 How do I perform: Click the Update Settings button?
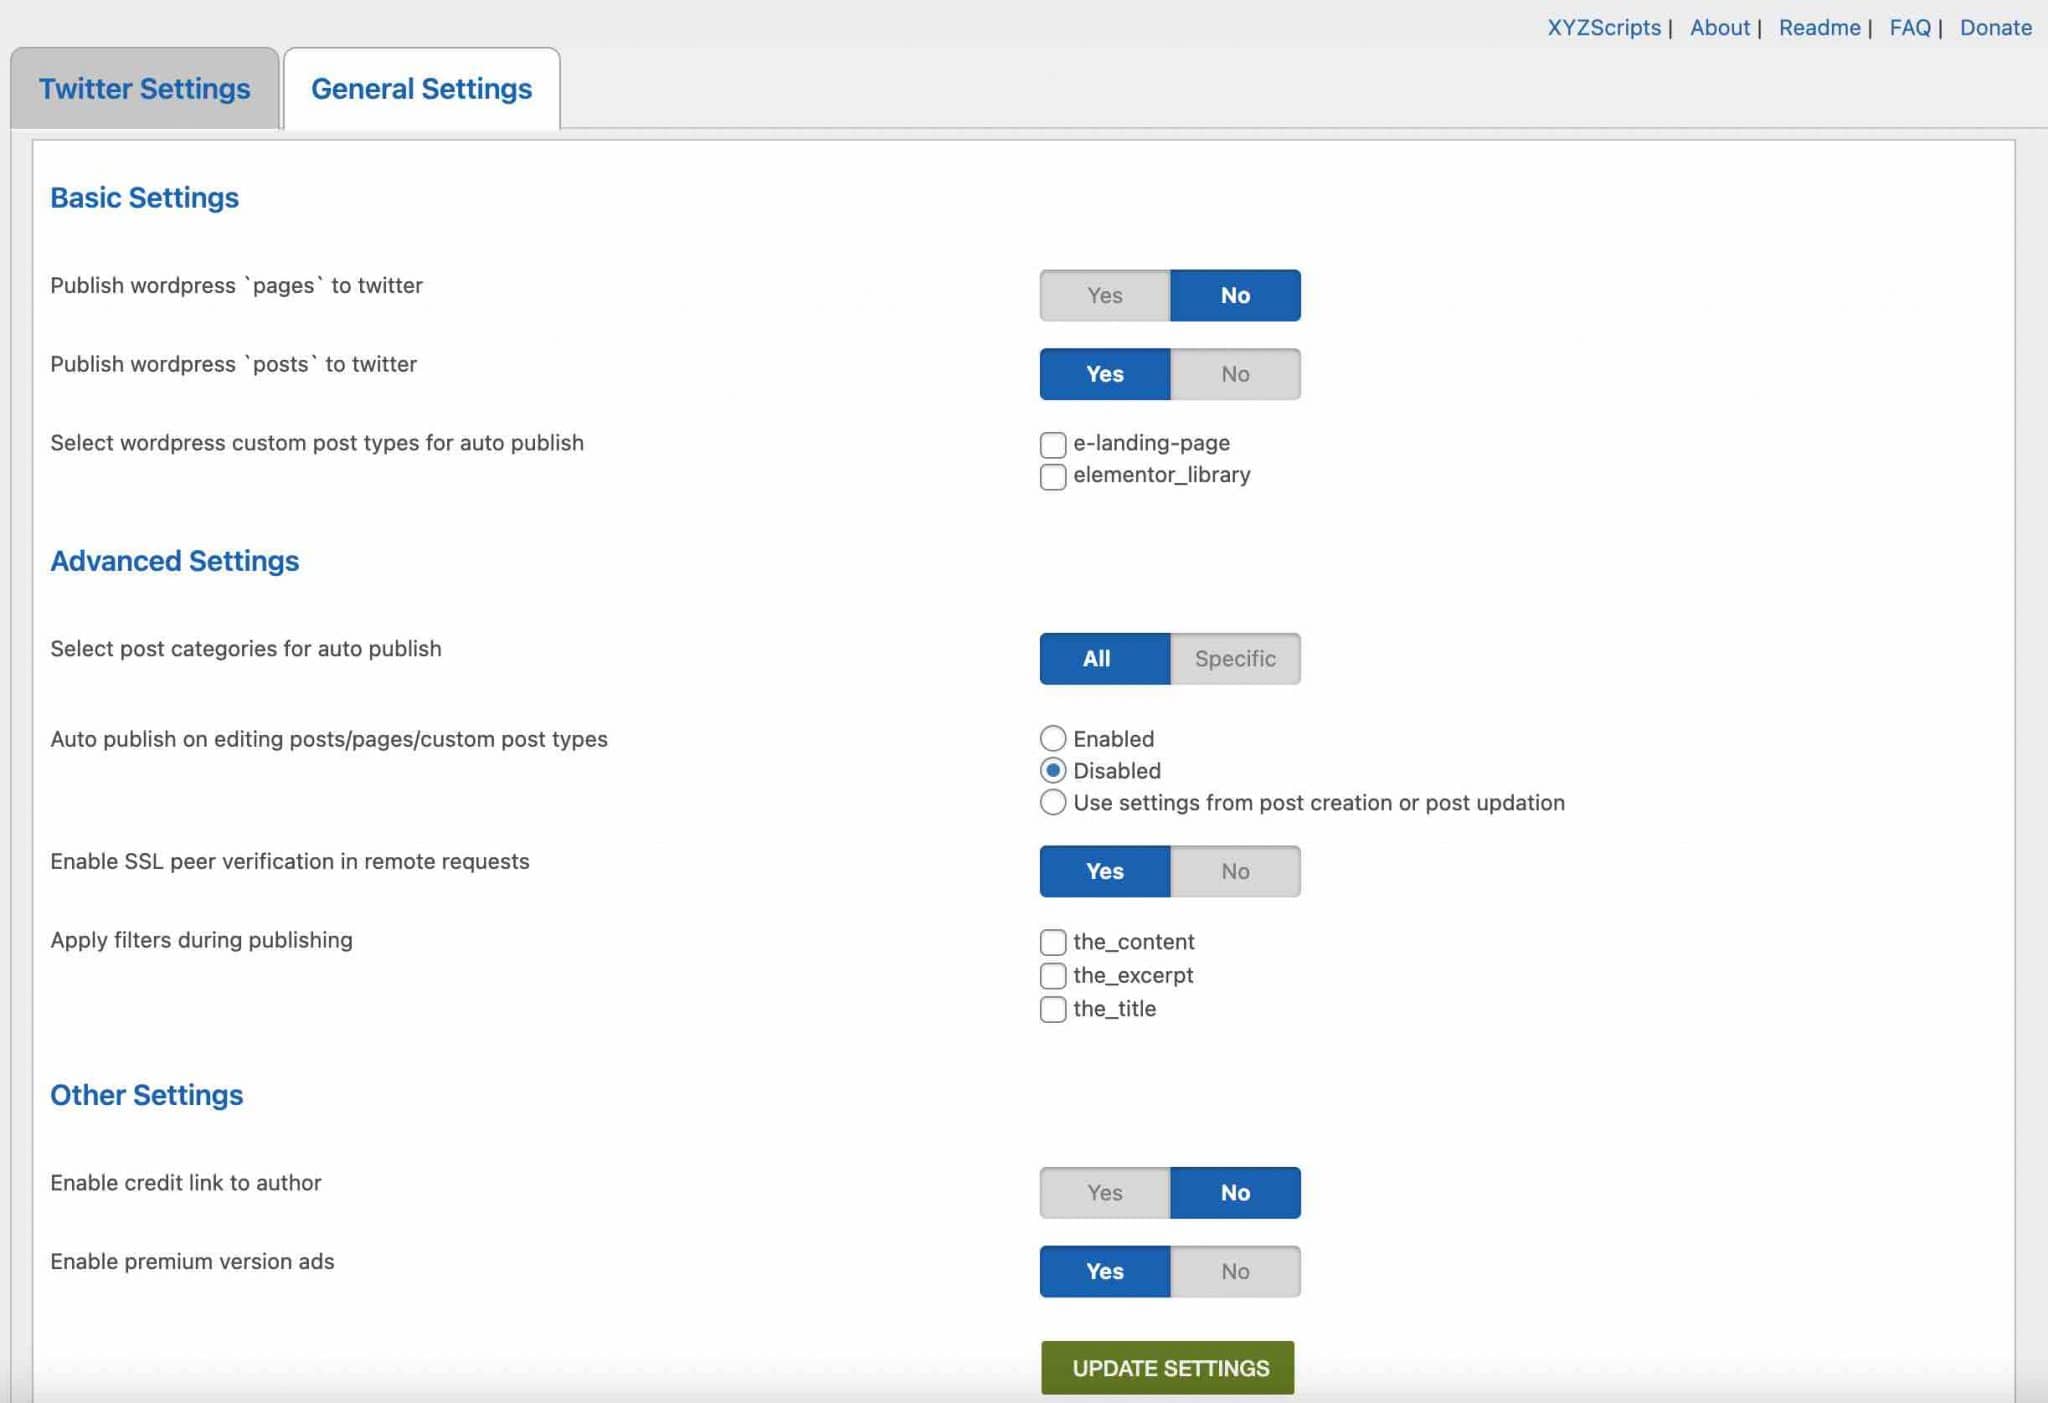1167,1367
